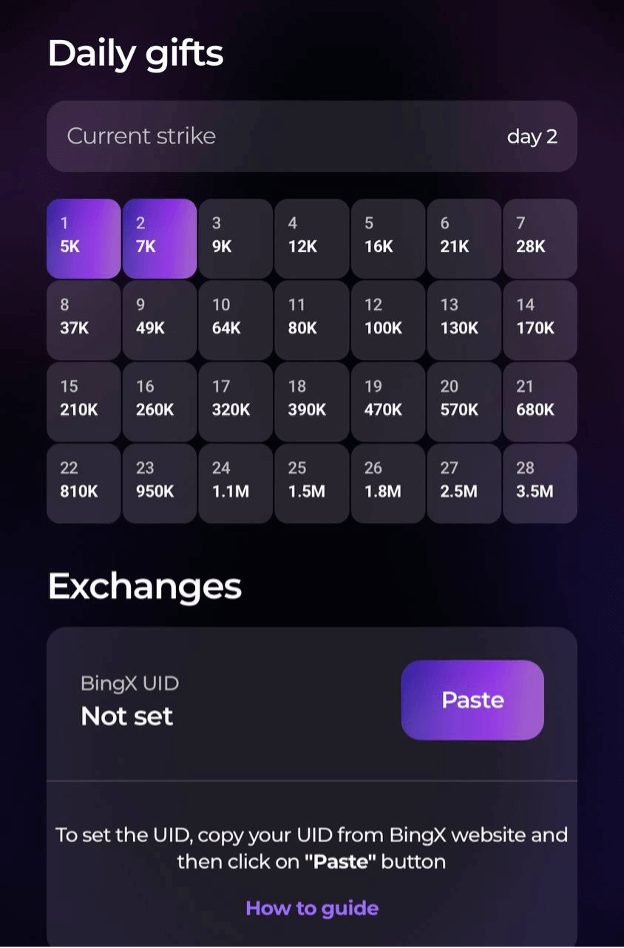Screen dimensions: 624x948
Task: Select the day 21 tile 680K
Action: [540, 402]
